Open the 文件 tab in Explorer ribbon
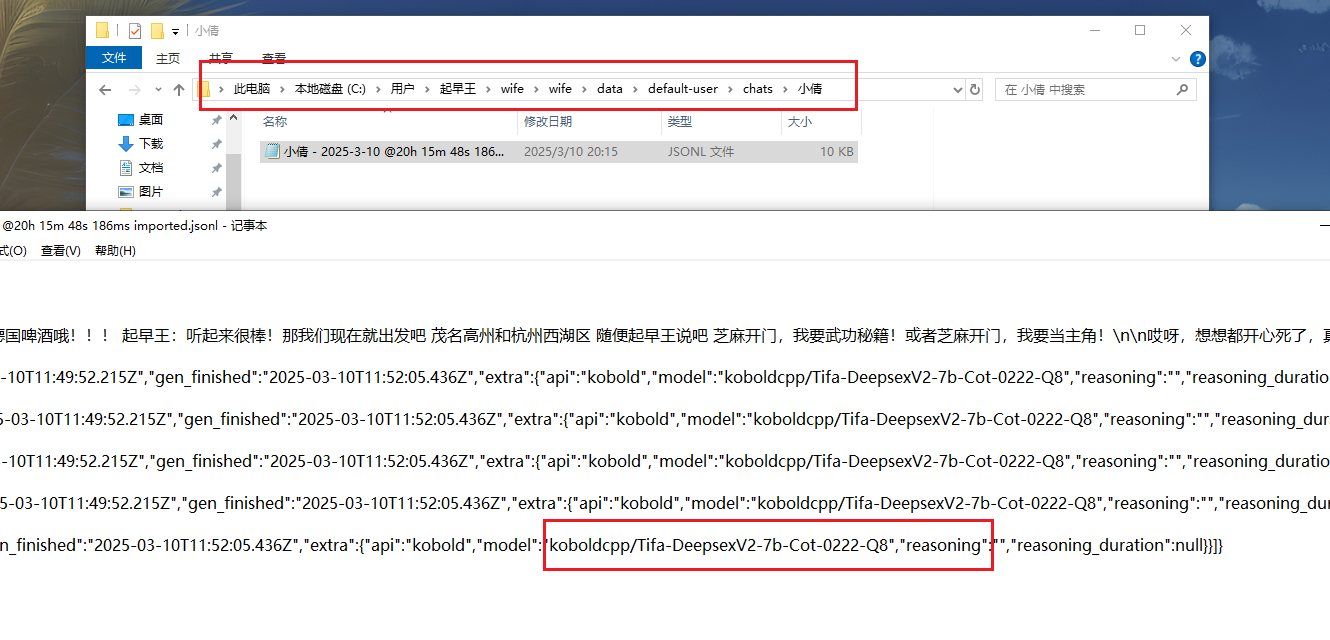Screen dimensions: 1330x640 [x=115, y=58]
